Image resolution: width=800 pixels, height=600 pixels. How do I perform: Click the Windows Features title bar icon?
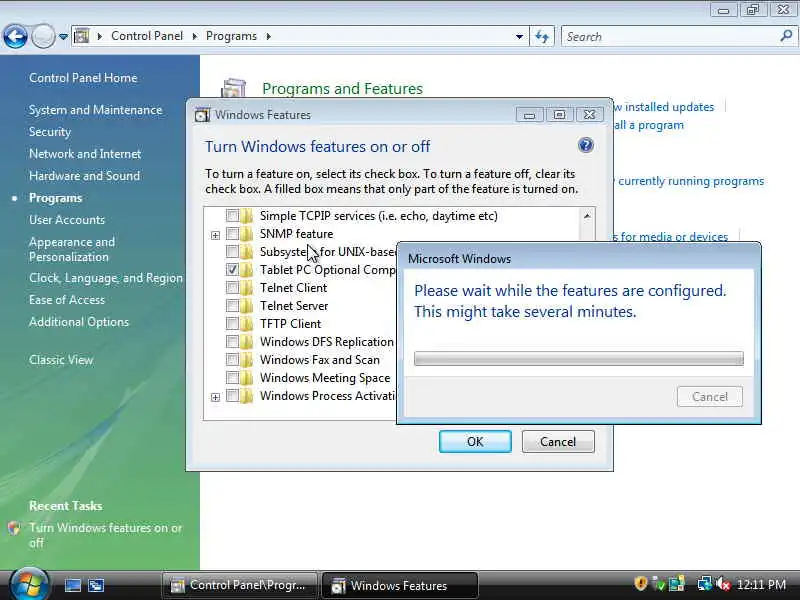(202, 115)
